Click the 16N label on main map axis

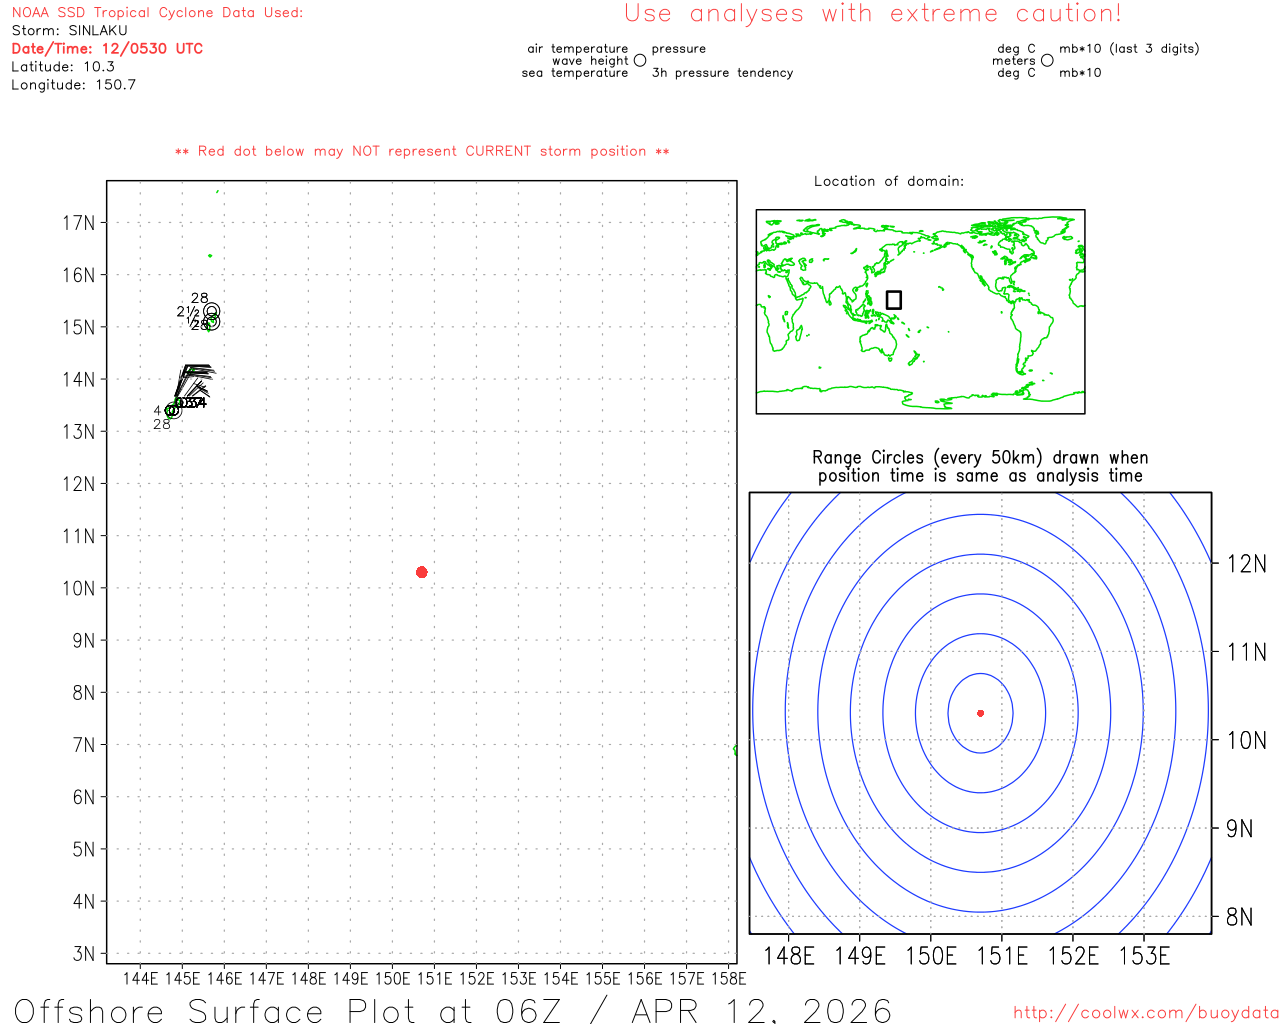[79, 275]
